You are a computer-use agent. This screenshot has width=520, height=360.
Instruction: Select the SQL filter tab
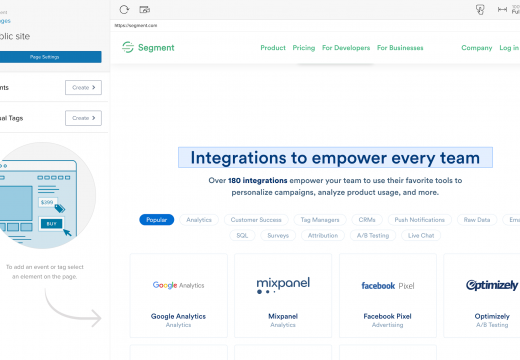pyautogui.click(x=242, y=235)
